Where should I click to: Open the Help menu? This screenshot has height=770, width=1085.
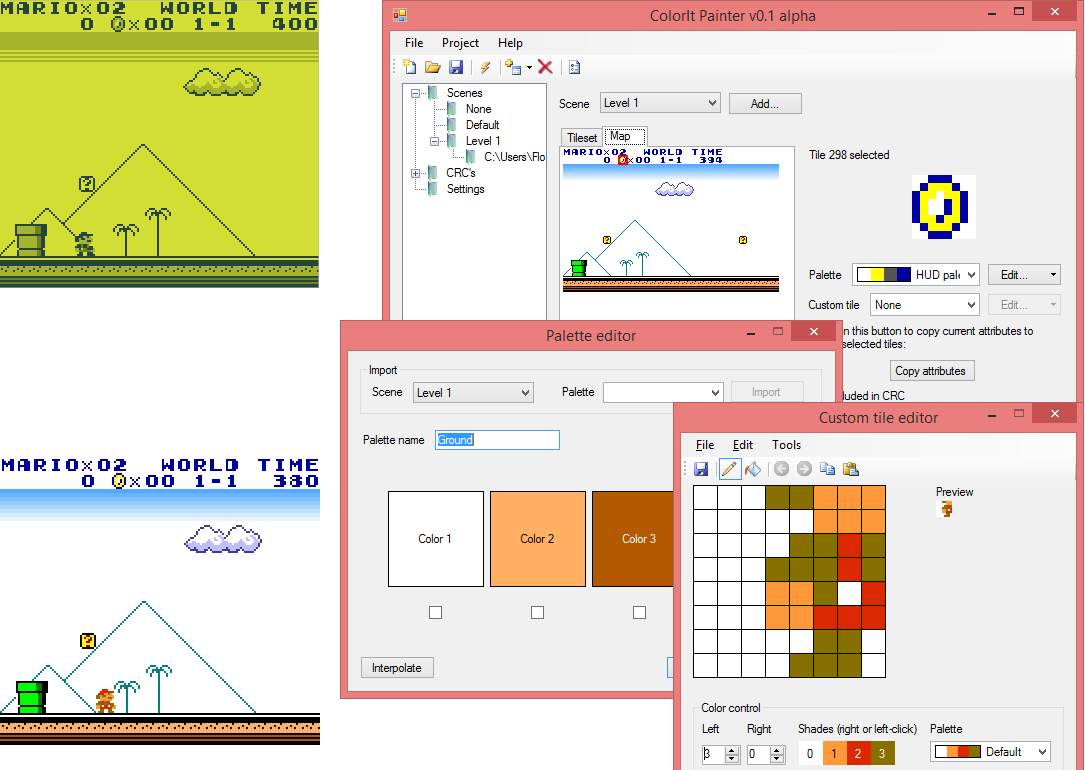(x=510, y=43)
